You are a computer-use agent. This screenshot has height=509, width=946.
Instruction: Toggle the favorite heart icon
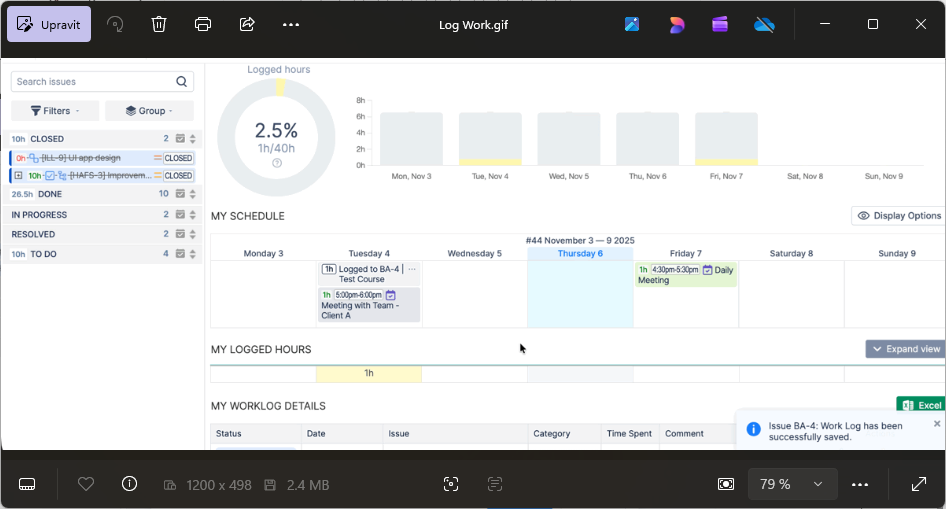pos(86,484)
